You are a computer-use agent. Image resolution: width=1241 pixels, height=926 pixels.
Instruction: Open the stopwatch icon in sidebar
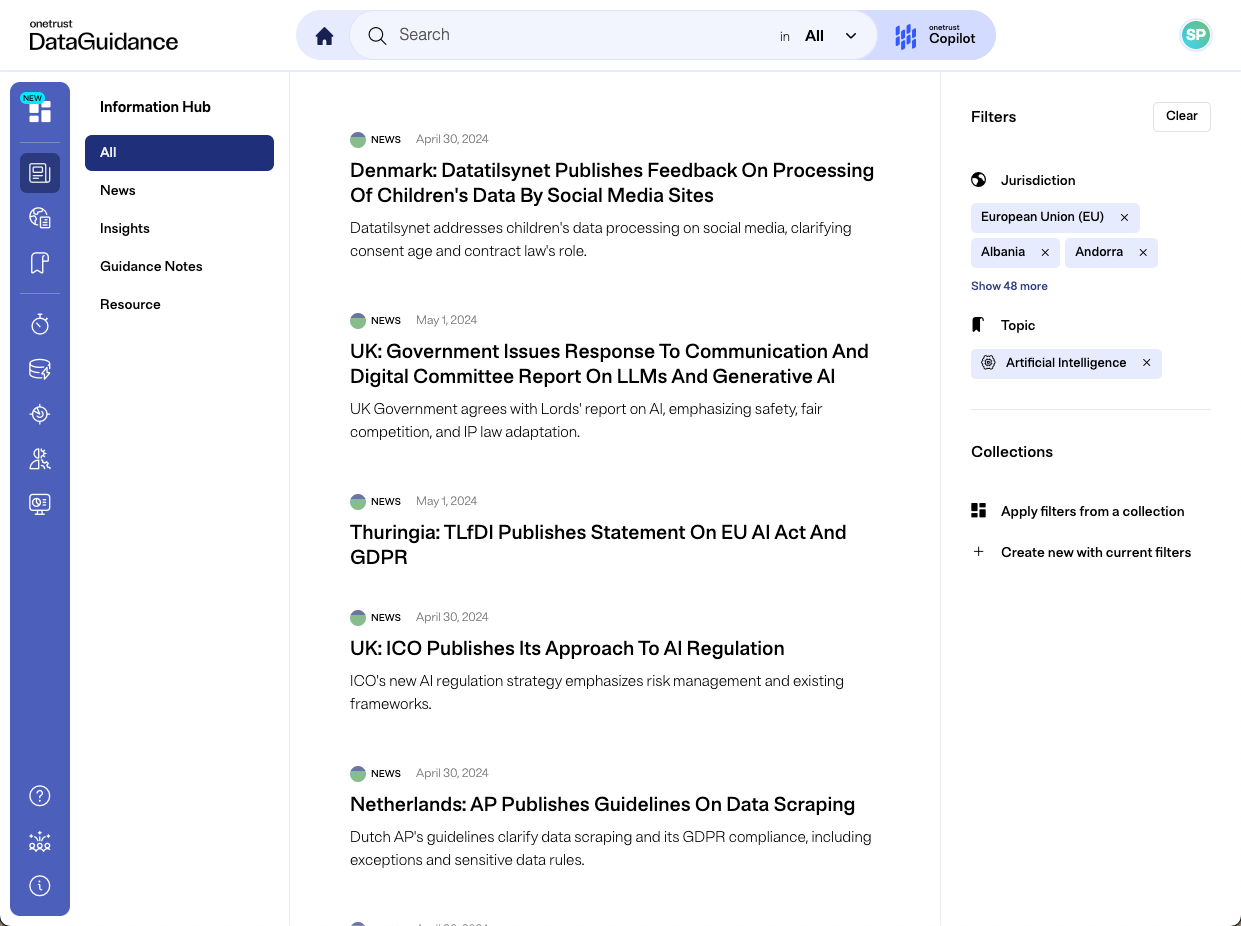click(x=40, y=324)
